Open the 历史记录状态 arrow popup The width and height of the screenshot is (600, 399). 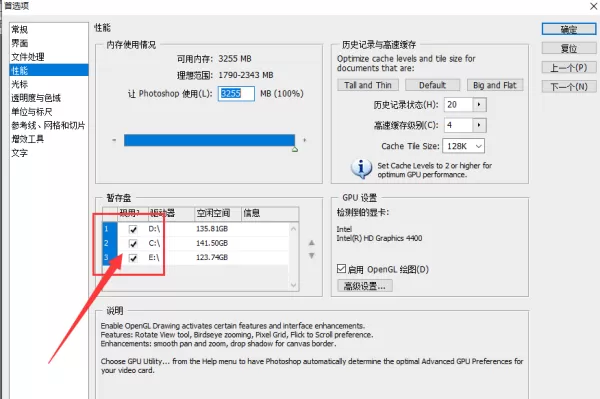(479, 104)
